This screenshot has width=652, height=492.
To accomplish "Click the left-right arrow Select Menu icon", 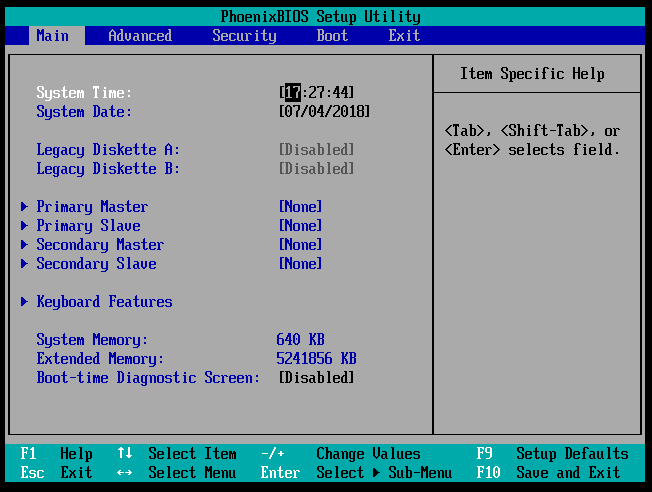I will pyautogui.click(x=125, y=472).
